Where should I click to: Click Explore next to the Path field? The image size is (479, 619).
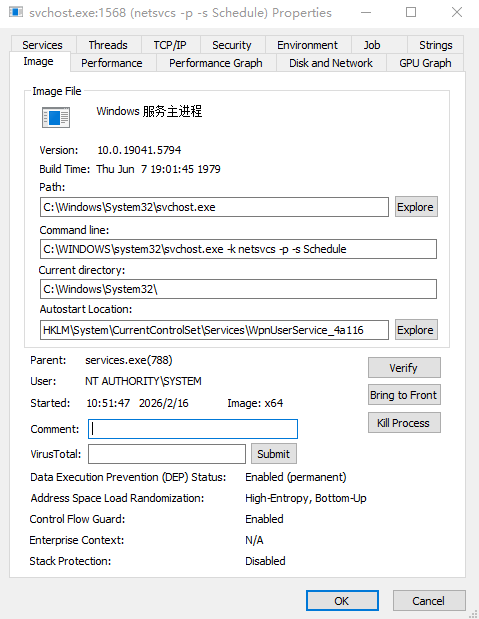click(x=416, y=207)
